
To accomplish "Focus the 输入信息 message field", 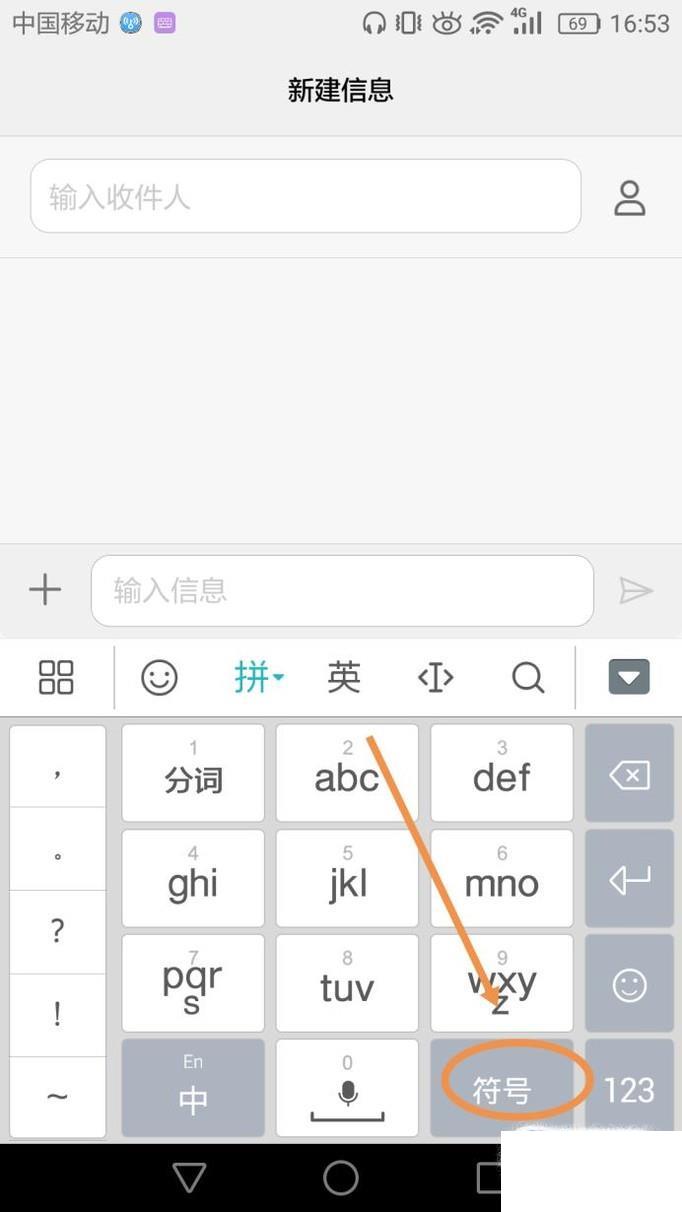I will click(342, 590).
